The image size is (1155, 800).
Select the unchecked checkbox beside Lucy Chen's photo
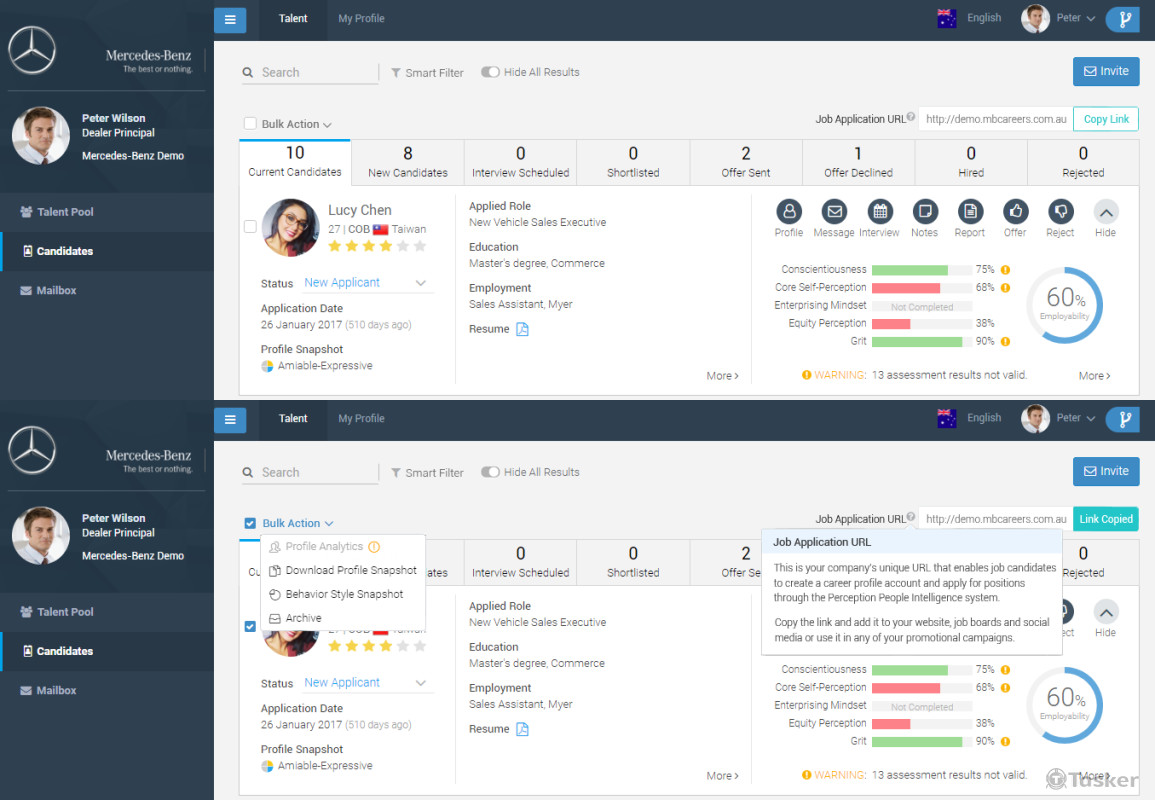tap(250, 227)
